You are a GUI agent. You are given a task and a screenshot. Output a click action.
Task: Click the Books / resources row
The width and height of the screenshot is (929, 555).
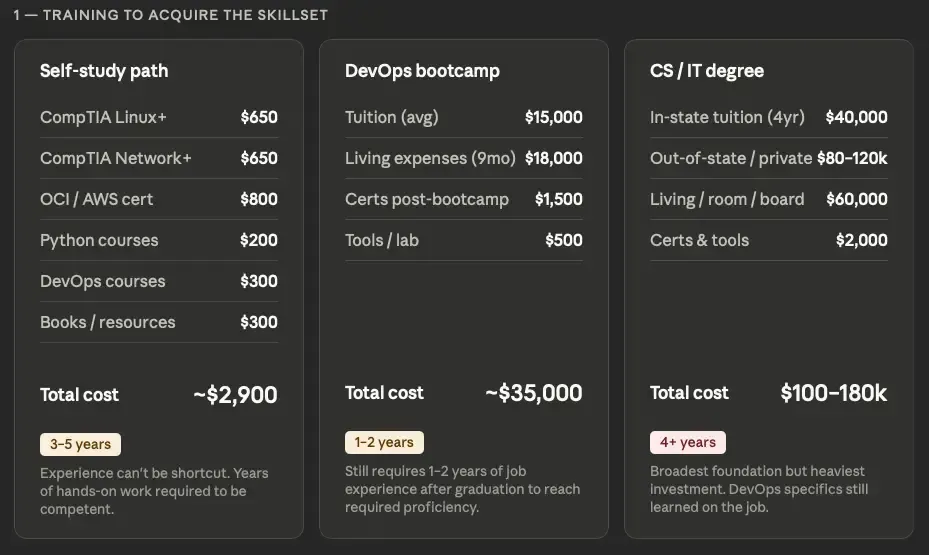[158, 323]
